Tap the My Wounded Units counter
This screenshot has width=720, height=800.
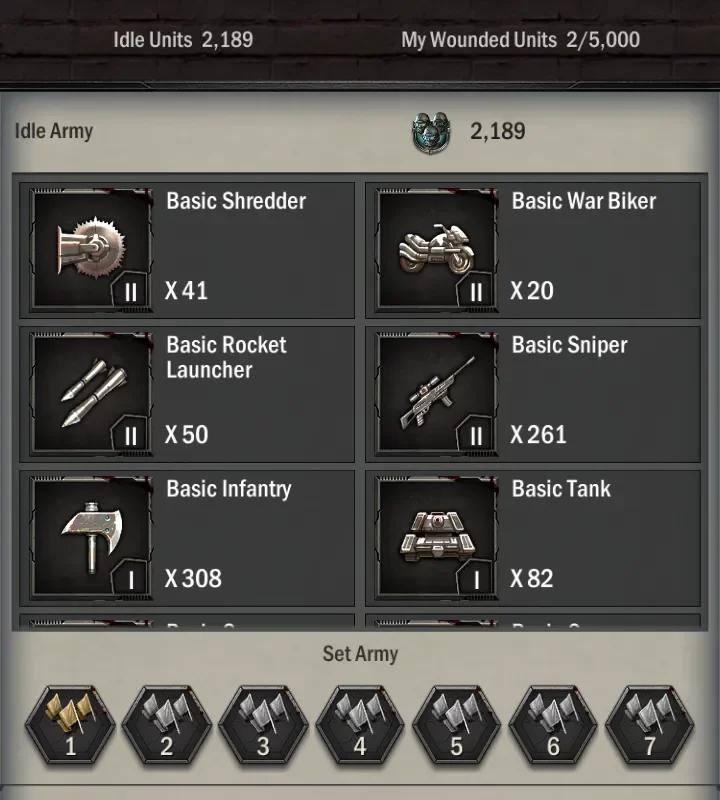(x=520, y=40)
